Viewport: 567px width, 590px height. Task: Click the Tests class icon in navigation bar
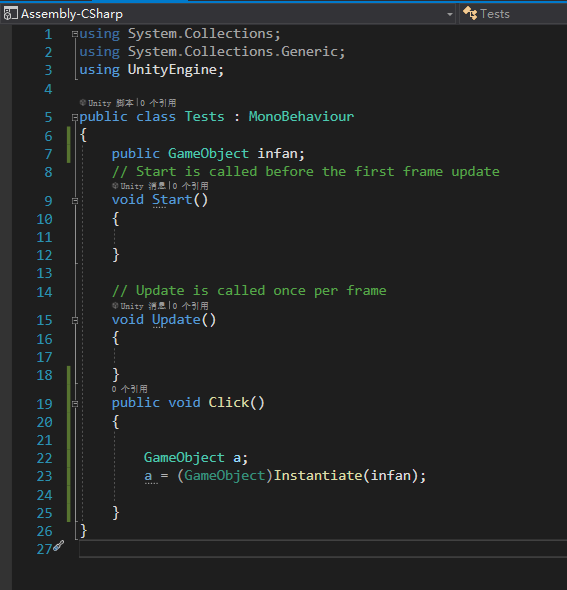(x=470, y=14)
